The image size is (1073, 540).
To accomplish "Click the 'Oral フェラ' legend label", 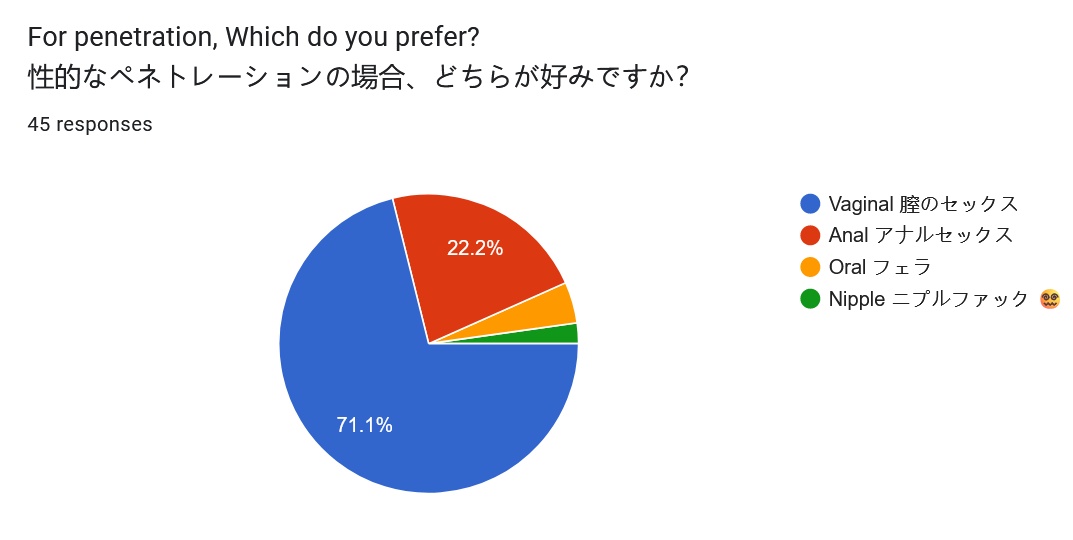I will [880, 267].
